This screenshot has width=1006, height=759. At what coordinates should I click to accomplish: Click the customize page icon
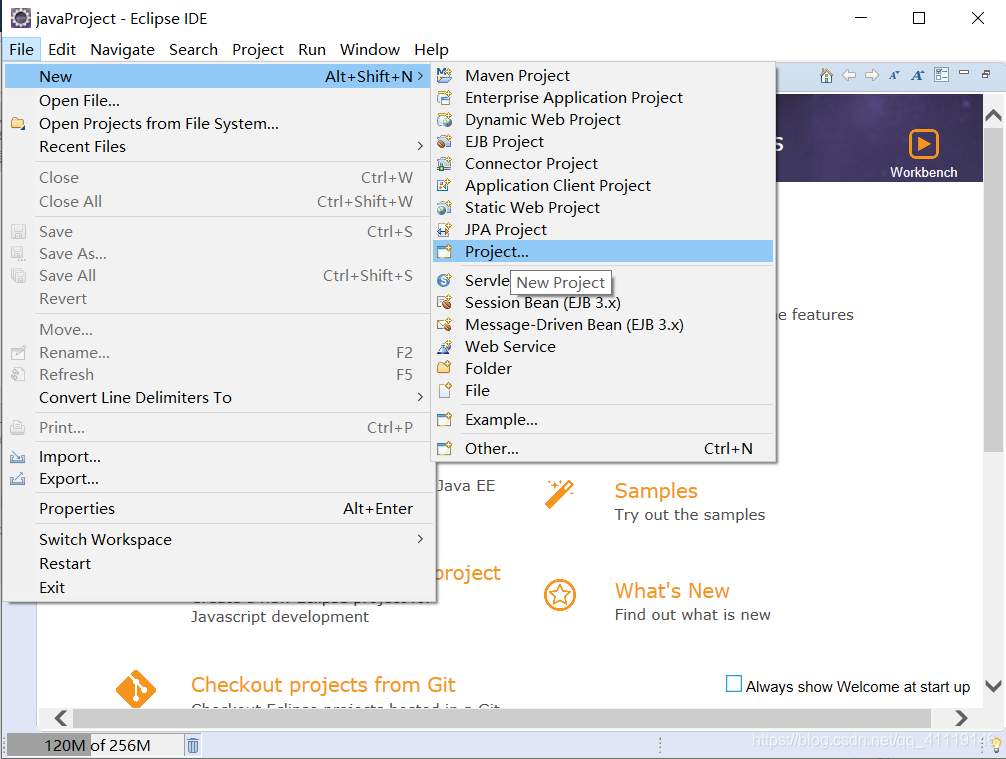(x=941, y=75)
